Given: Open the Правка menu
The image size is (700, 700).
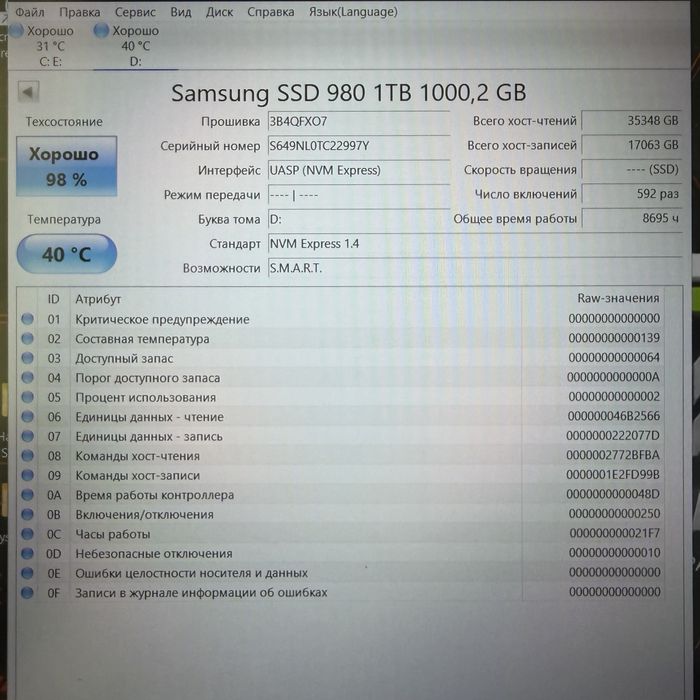Looking at the screenshot, I should point(79,12).
